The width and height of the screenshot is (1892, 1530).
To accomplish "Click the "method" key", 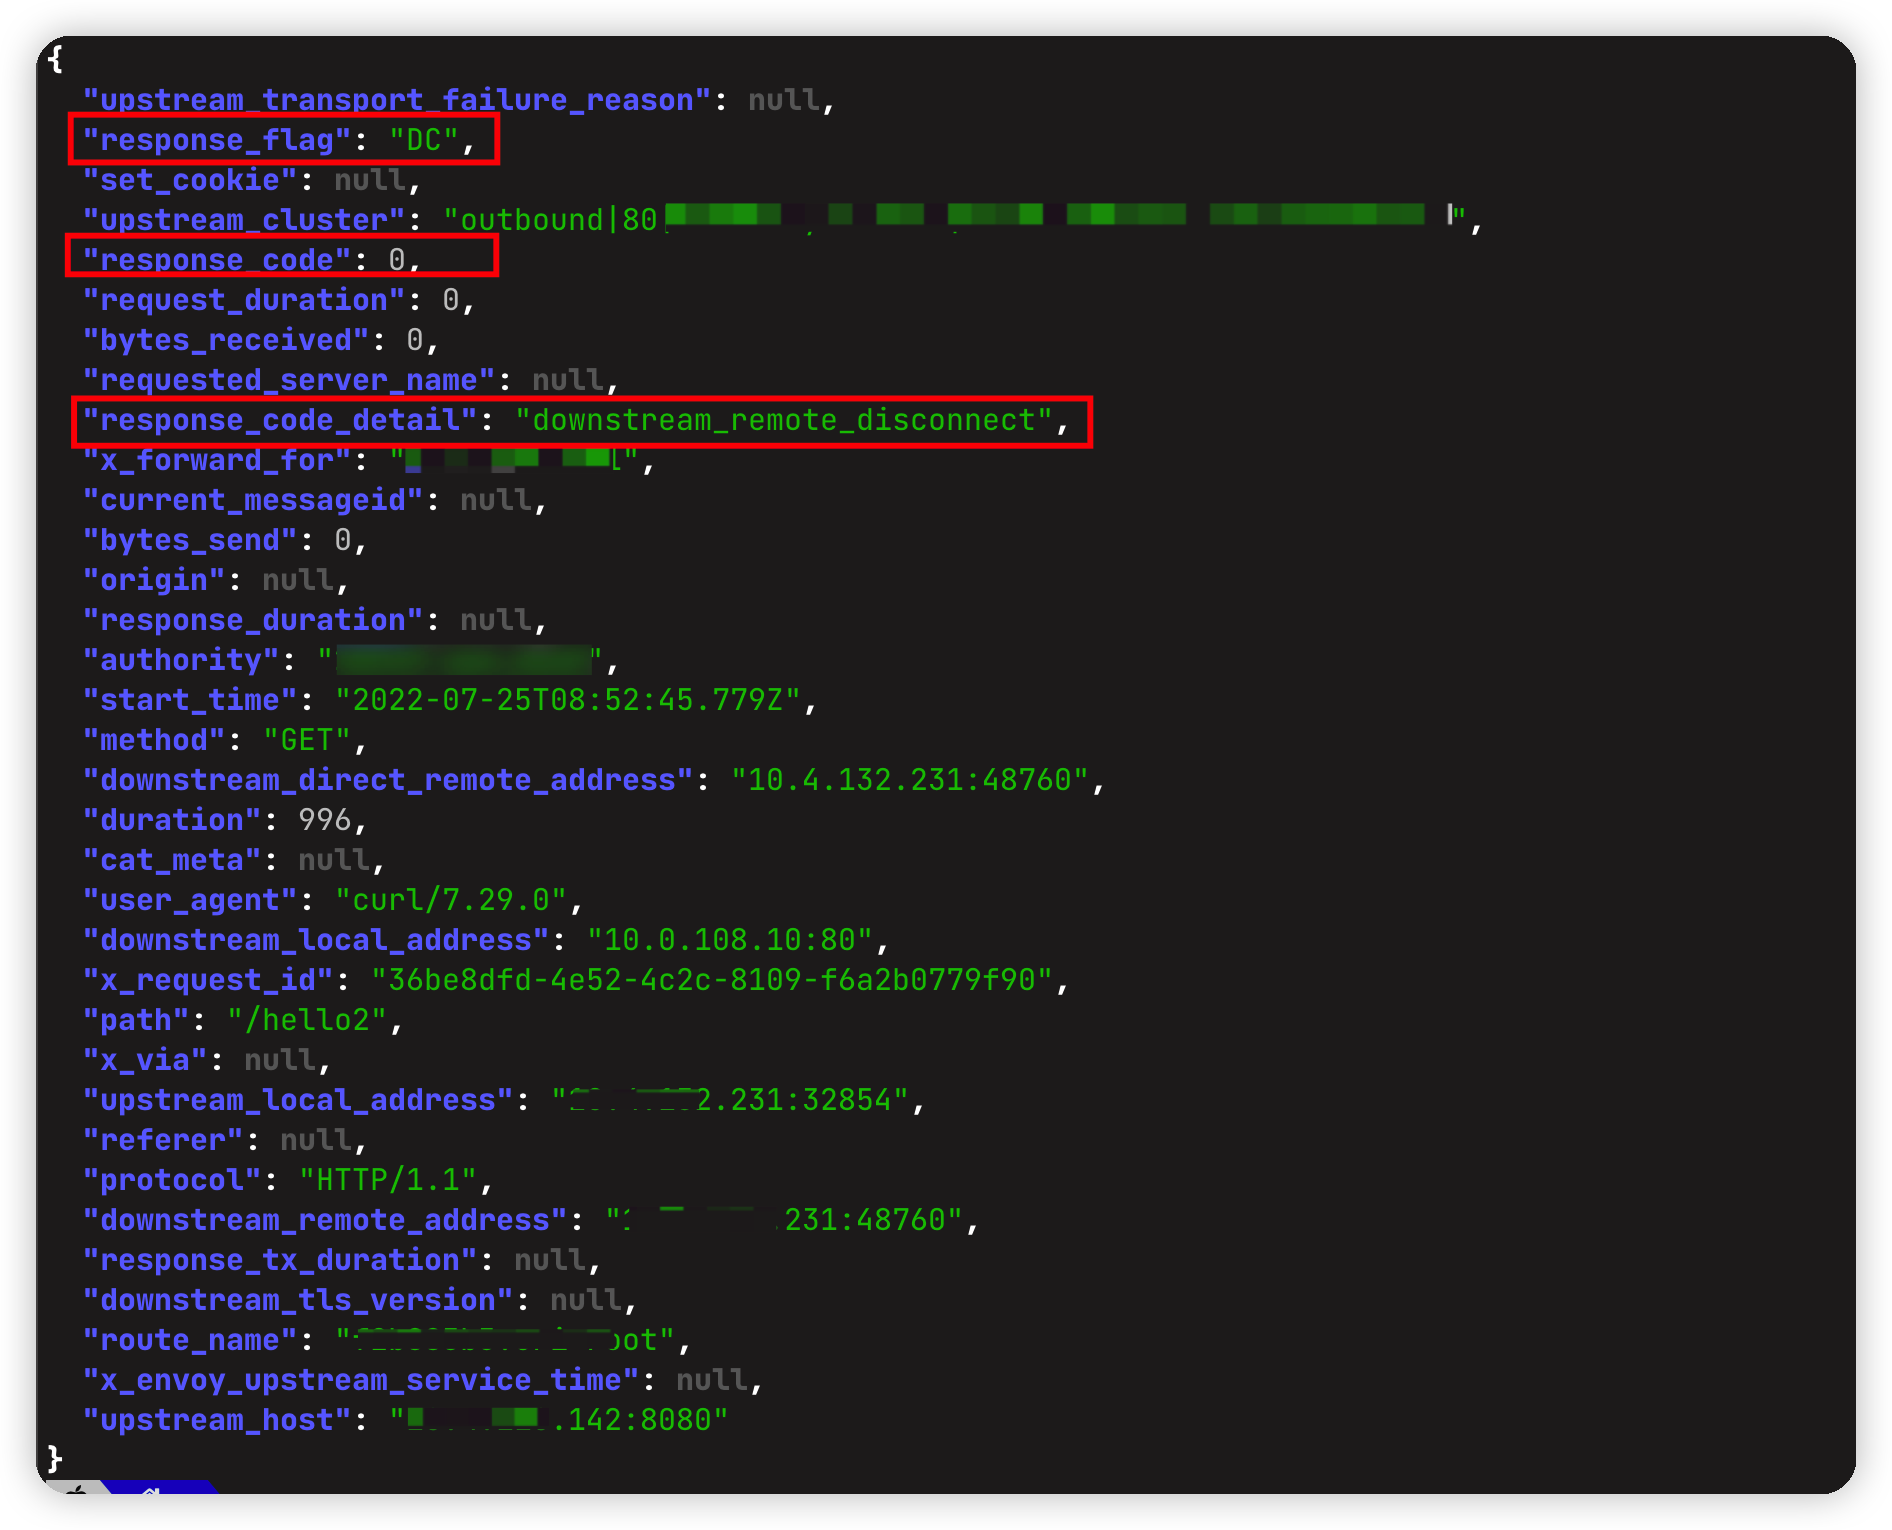I will 154,740.
